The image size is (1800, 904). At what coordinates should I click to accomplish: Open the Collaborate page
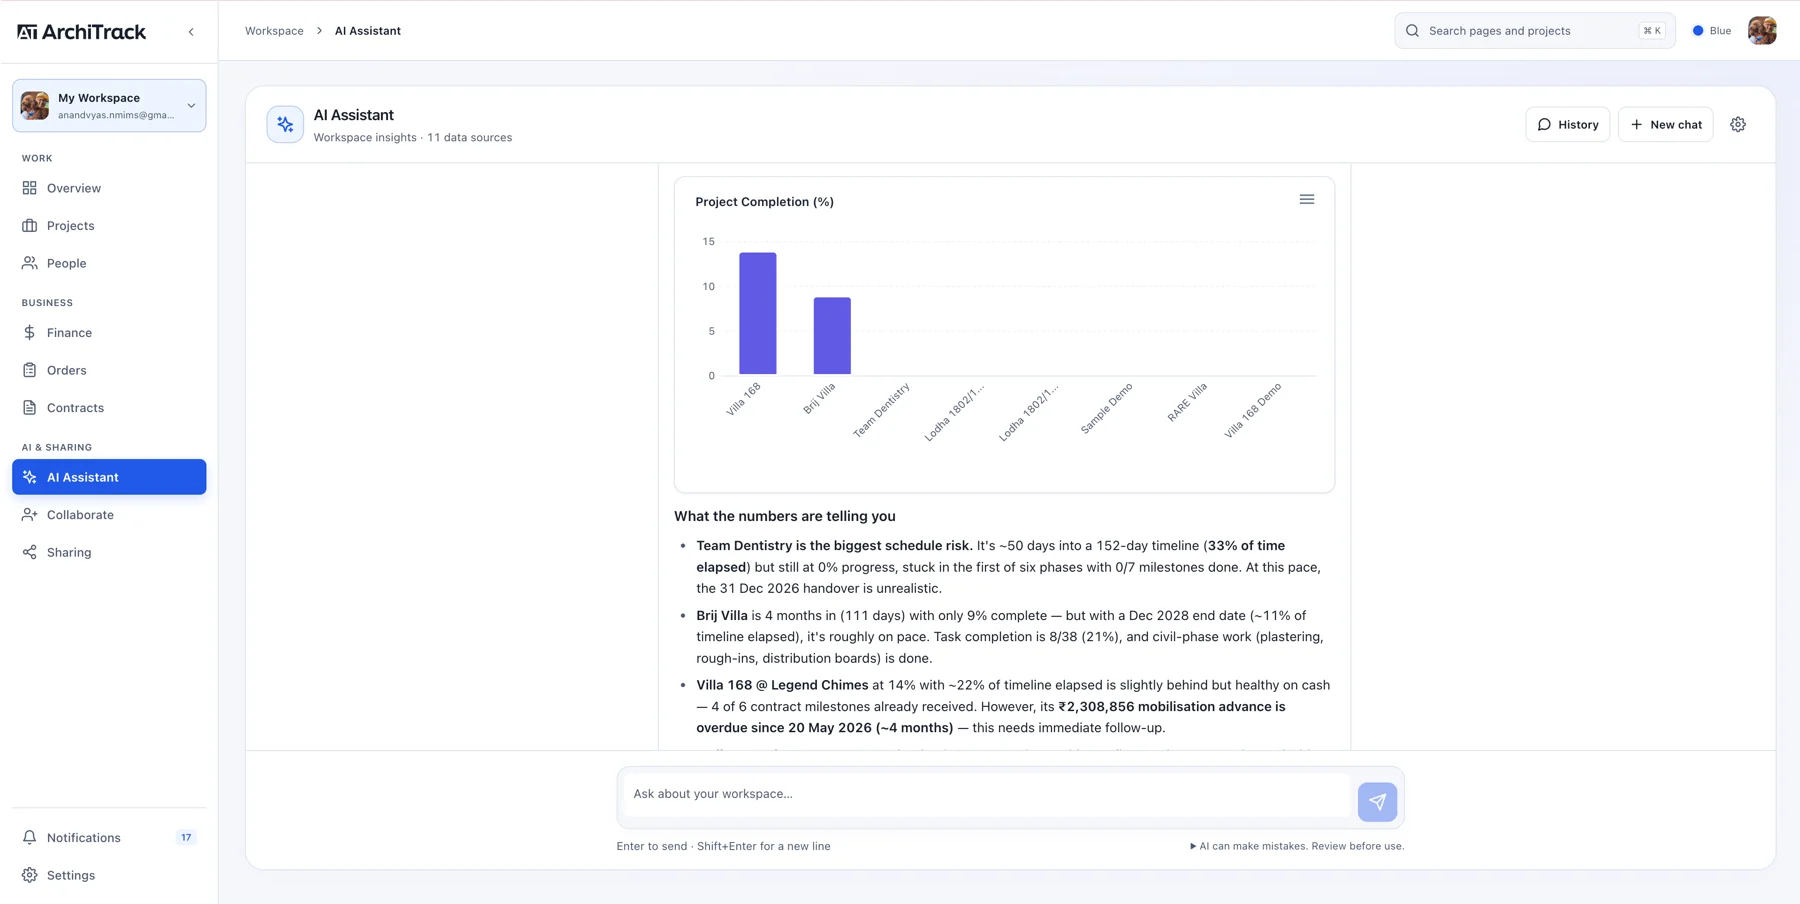click(109, 515)
